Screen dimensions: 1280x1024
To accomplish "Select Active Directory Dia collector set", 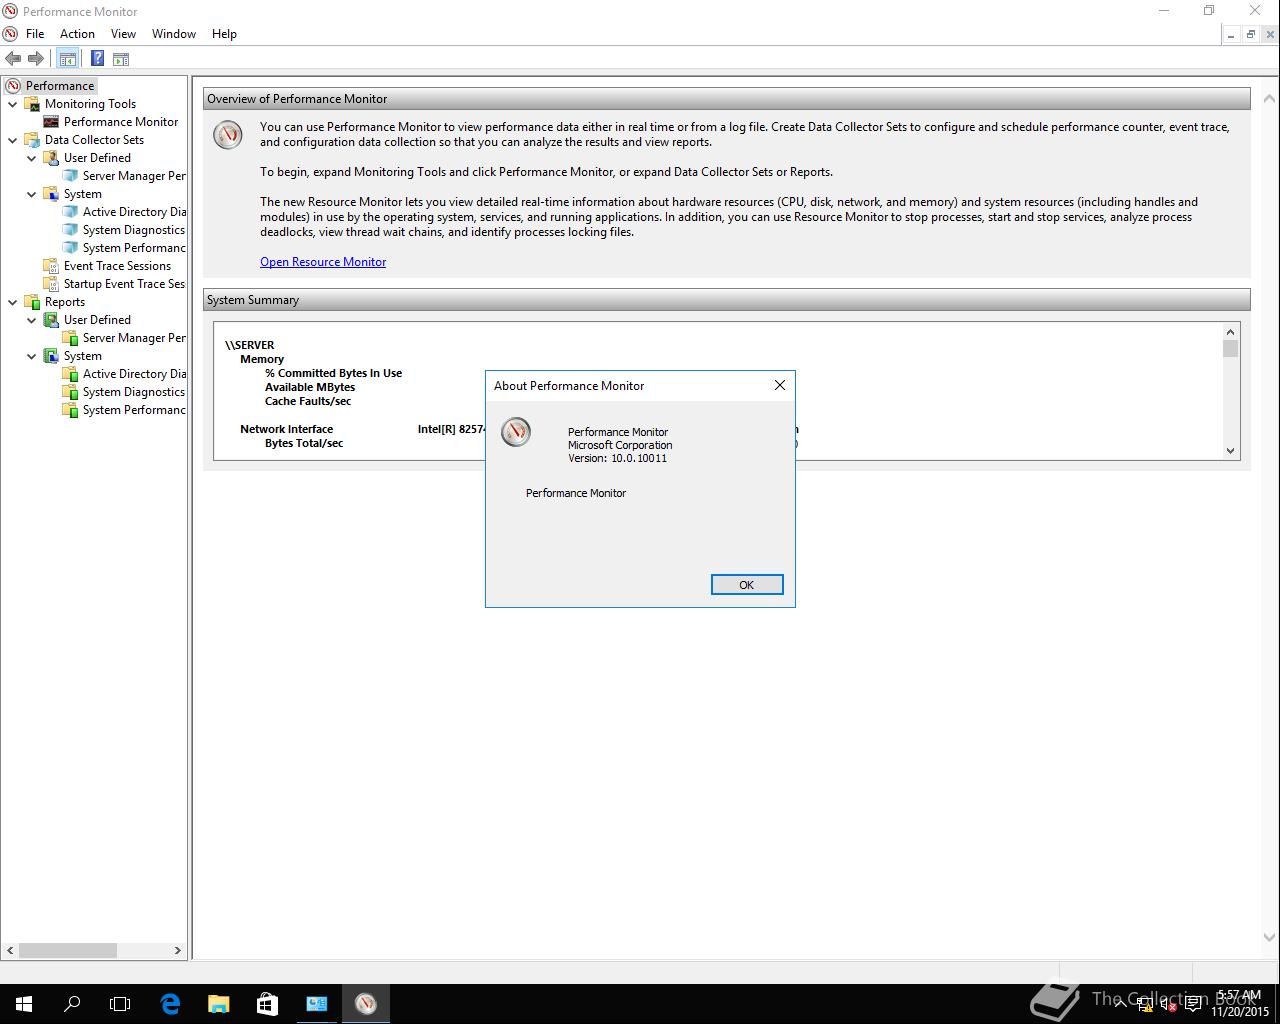I will 134,212.
